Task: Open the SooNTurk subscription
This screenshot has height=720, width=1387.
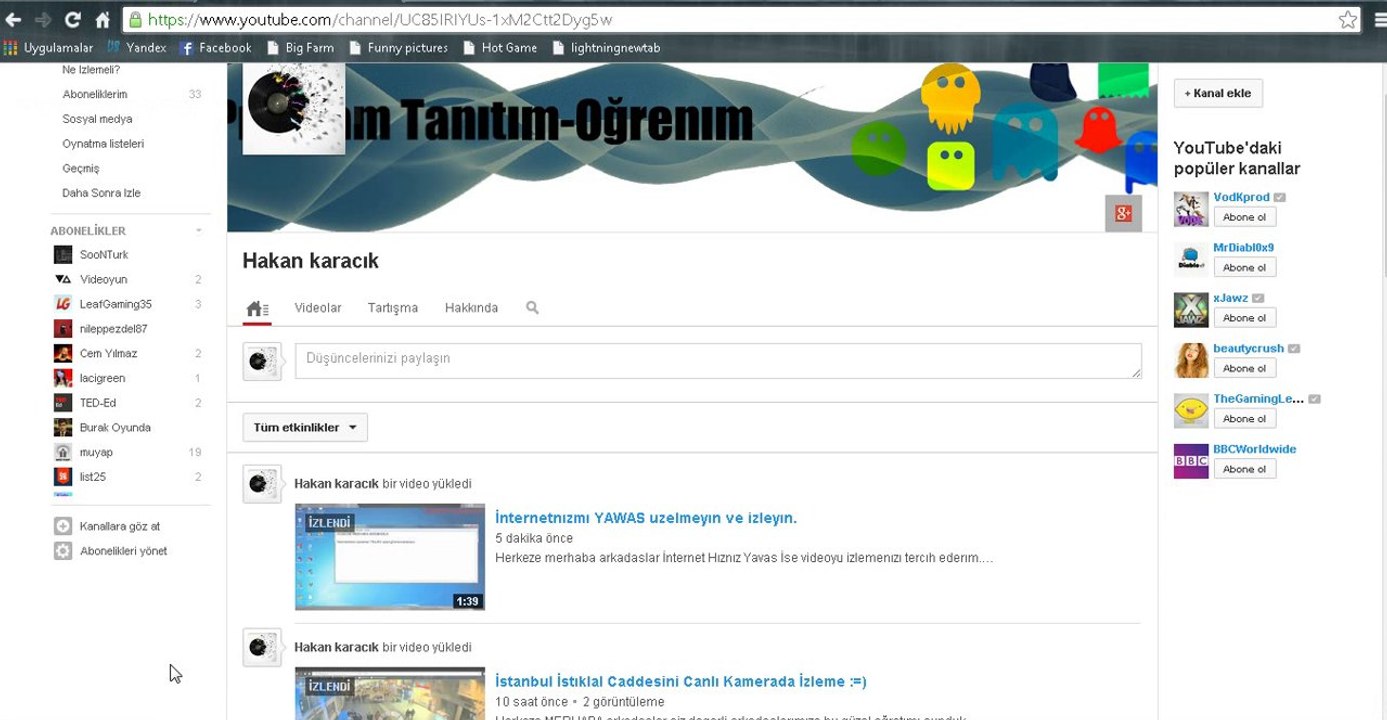Action: tap(104, 255)
